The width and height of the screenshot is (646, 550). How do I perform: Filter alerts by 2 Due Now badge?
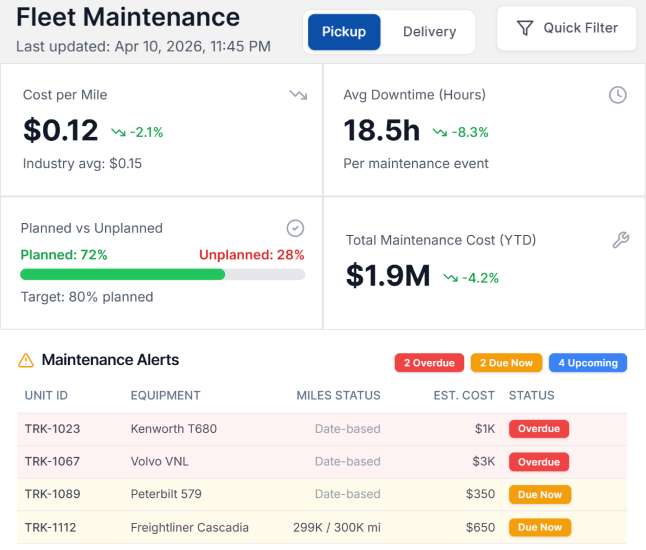point(506,363)
